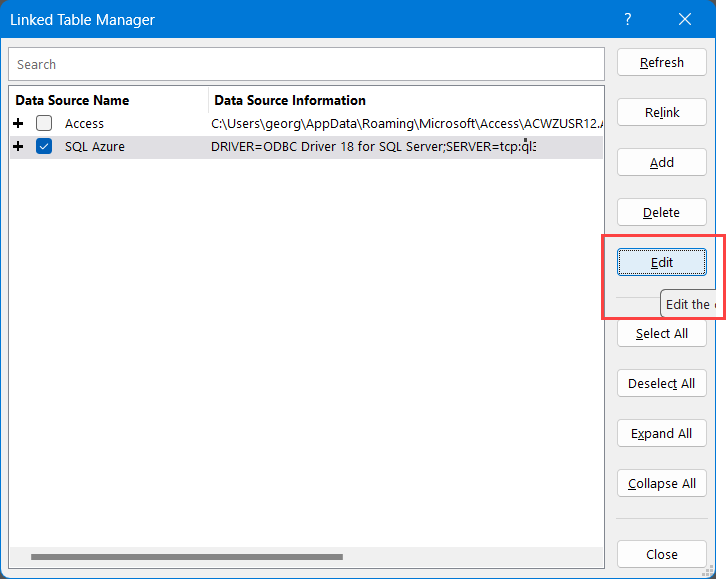This screenshot has height=579, width=726.
Task: Expand the SQL Azure row
Action: [x=18, y=147]
